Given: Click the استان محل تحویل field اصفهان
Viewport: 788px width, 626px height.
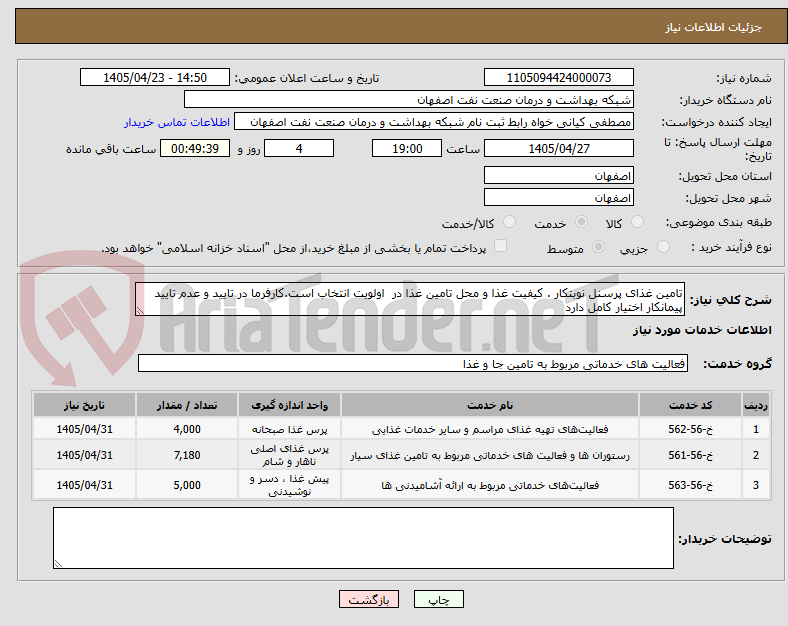Looking at the screenshot, I should pos(558,175).
